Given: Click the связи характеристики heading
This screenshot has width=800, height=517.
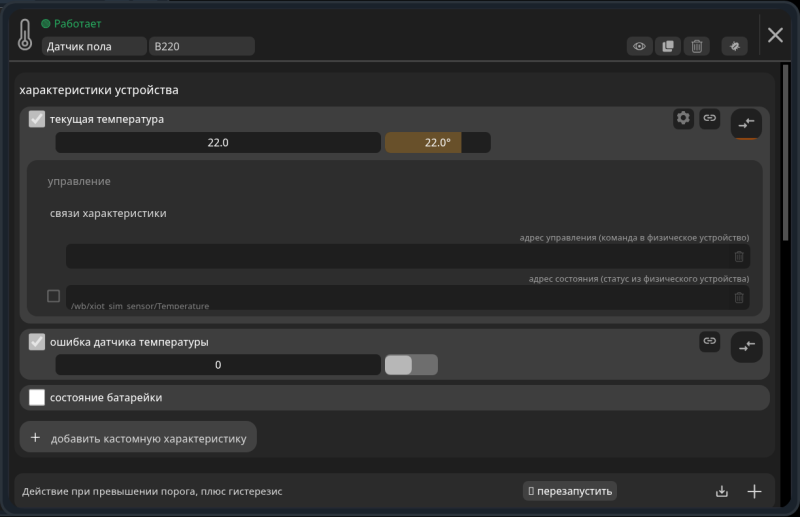Looking at the screenshot, I should tap(108, 213).
